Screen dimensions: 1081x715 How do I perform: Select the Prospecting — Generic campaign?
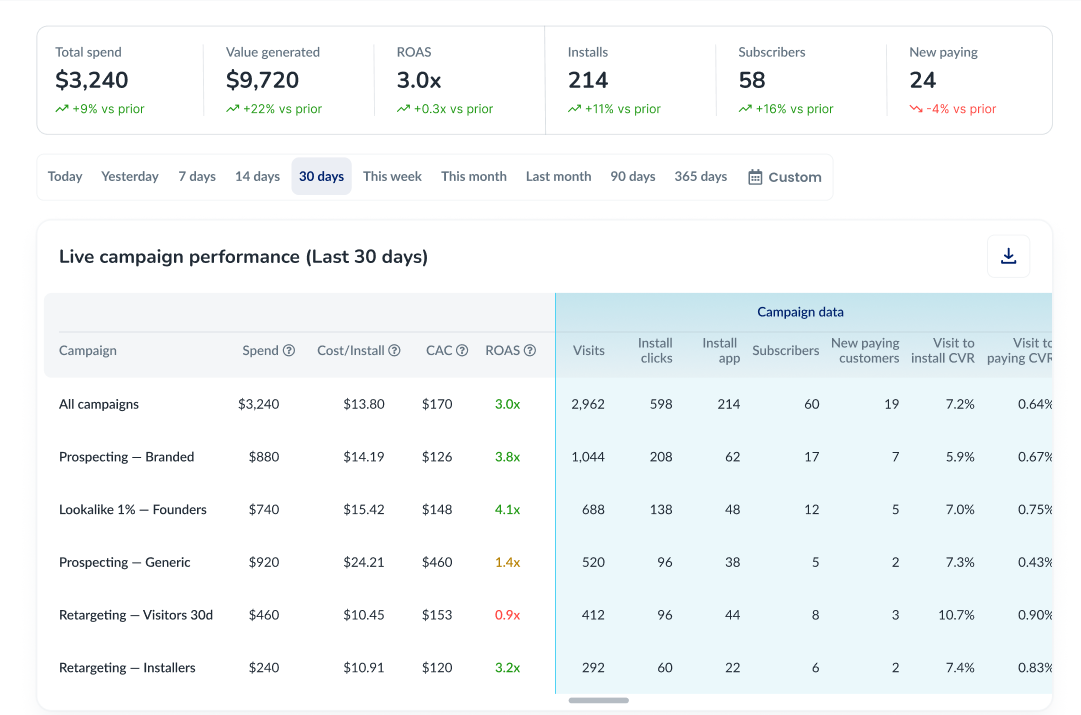pyautogui.click(x=548, y=562)
